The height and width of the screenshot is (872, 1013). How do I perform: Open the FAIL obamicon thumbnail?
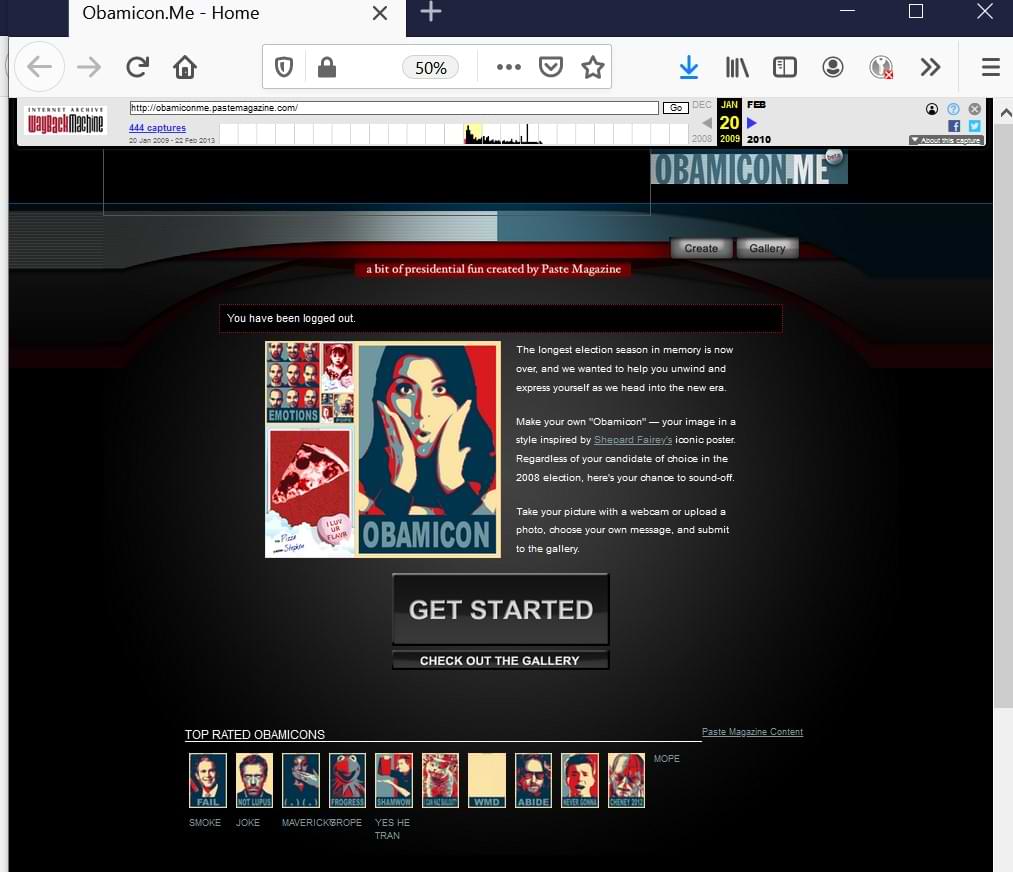click(207, 780)
